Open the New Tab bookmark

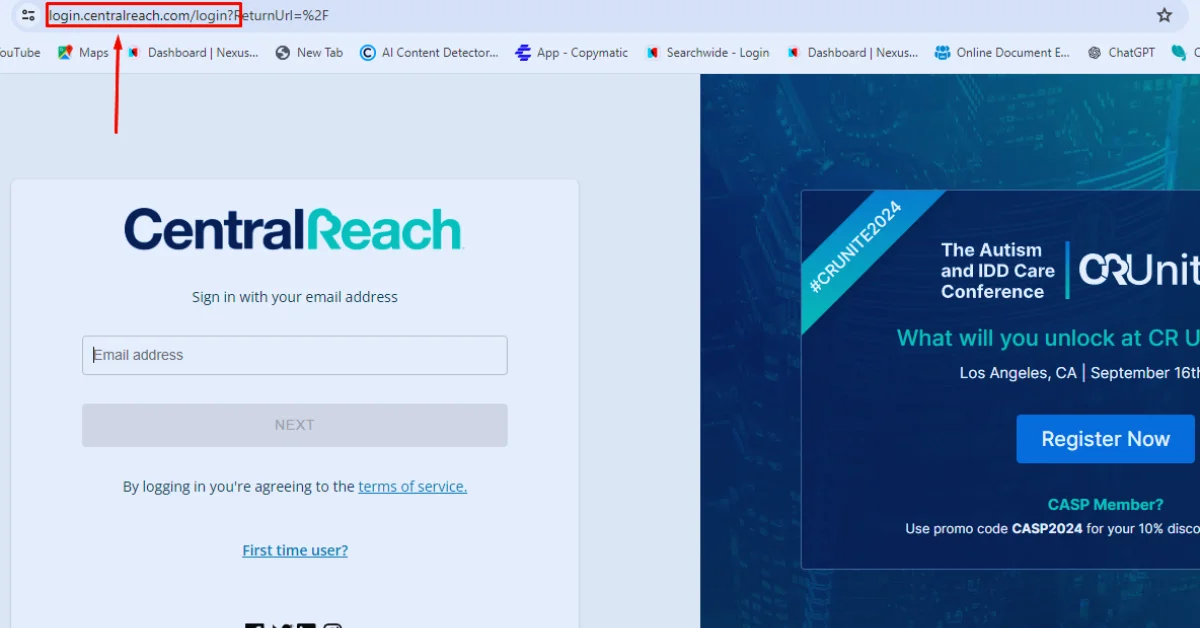[309, 53]
